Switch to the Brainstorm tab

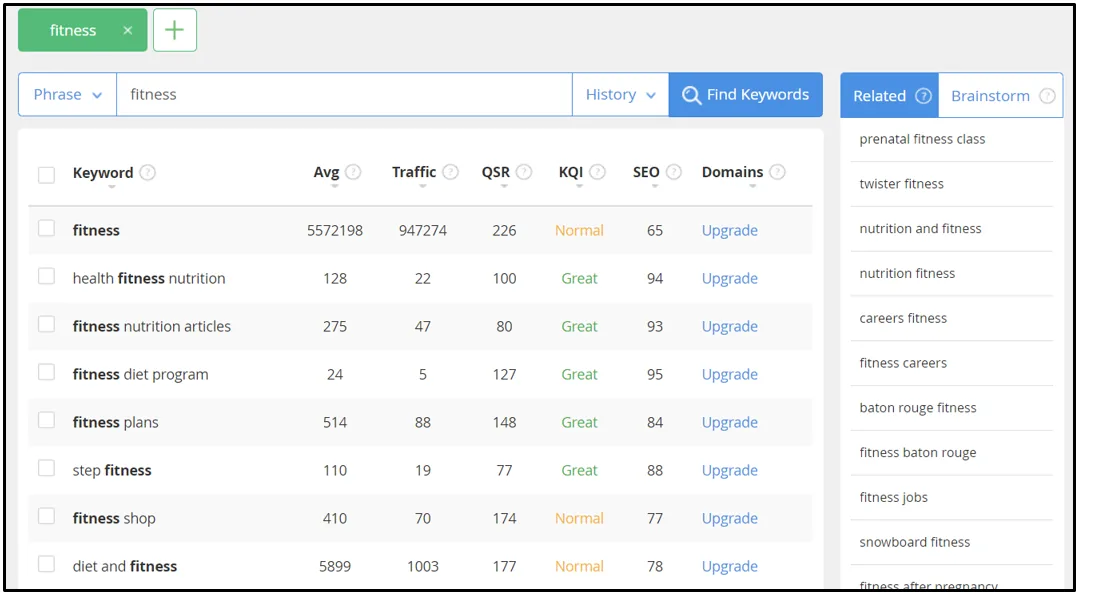(x=1000, y=96)
